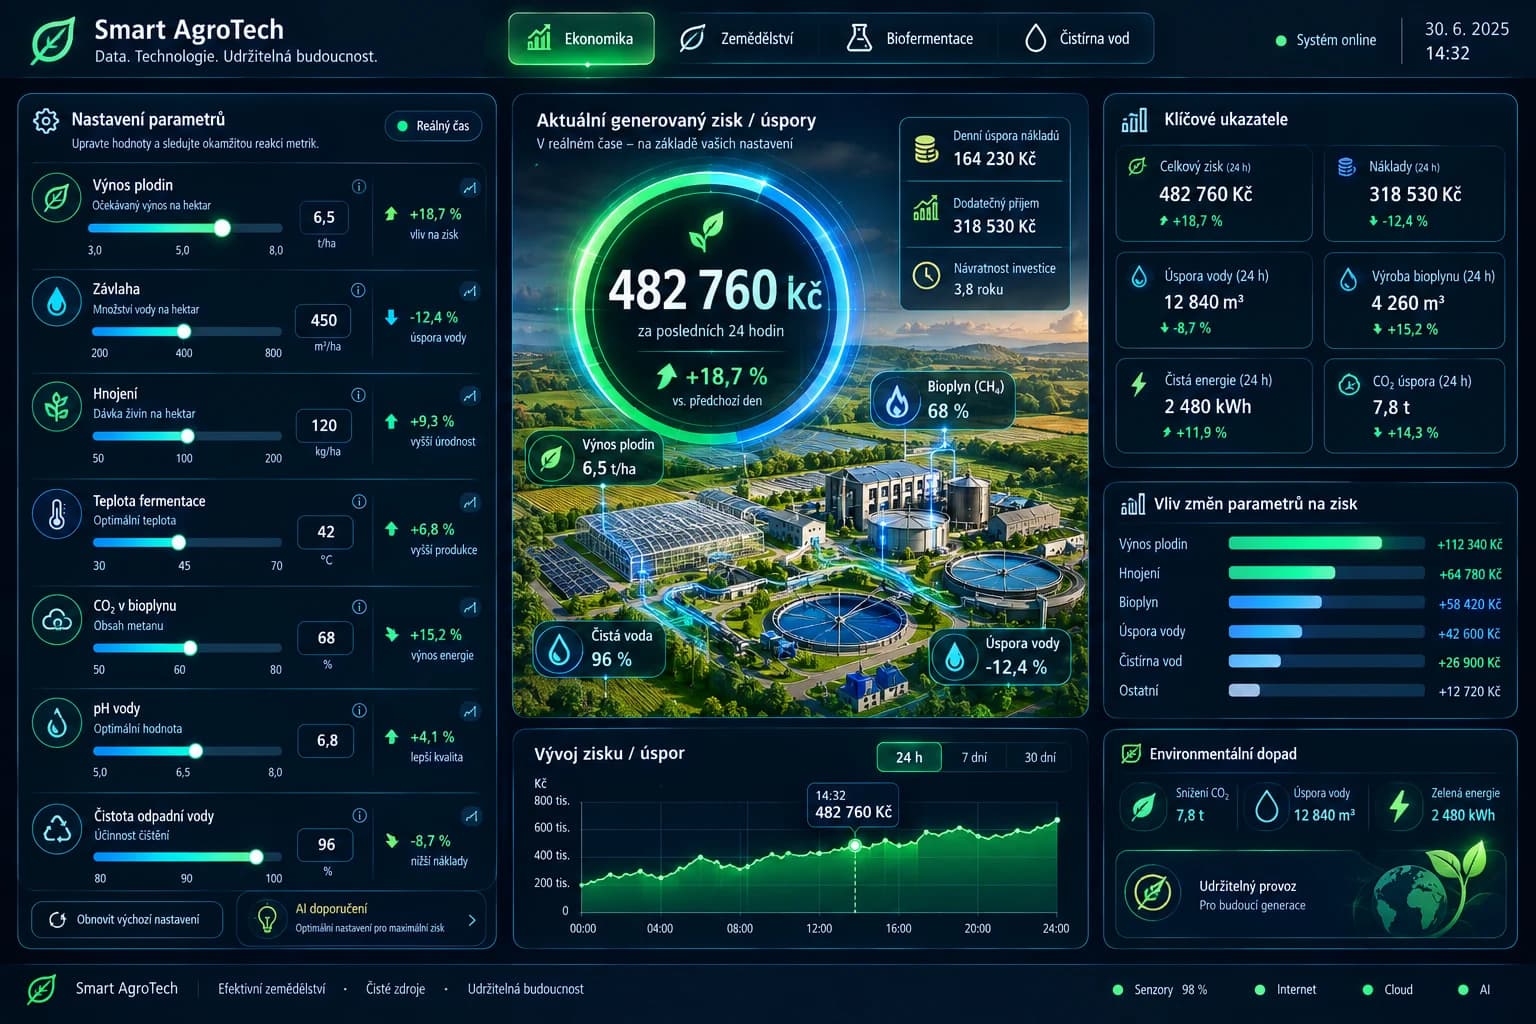The image size is (1536, 1024).
Task: Click the pH vody droplet icon
Action: 56,722
